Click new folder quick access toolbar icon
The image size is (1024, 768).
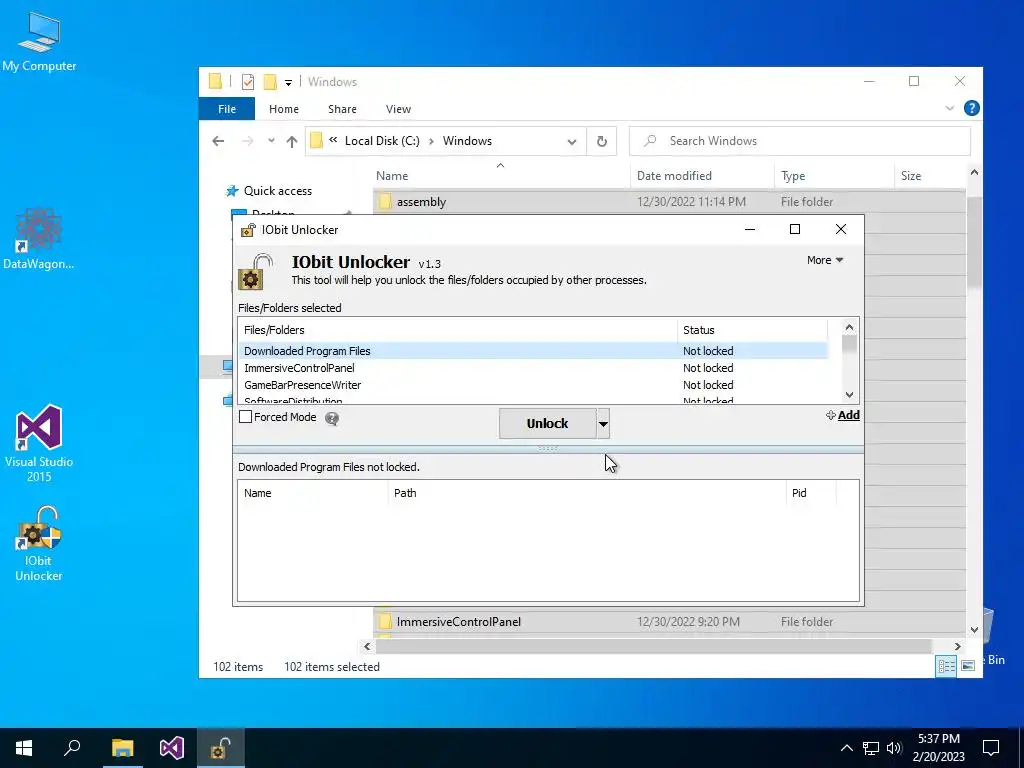pyautogui.click(x=270, y=82)
